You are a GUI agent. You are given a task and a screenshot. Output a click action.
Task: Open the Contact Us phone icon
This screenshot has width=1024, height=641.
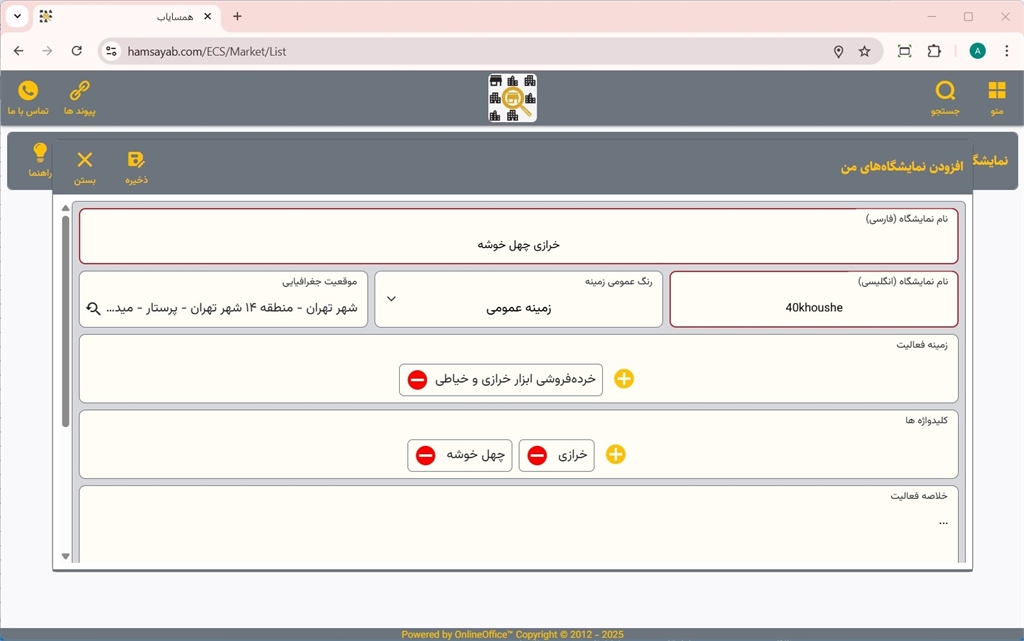pos(28,91)
